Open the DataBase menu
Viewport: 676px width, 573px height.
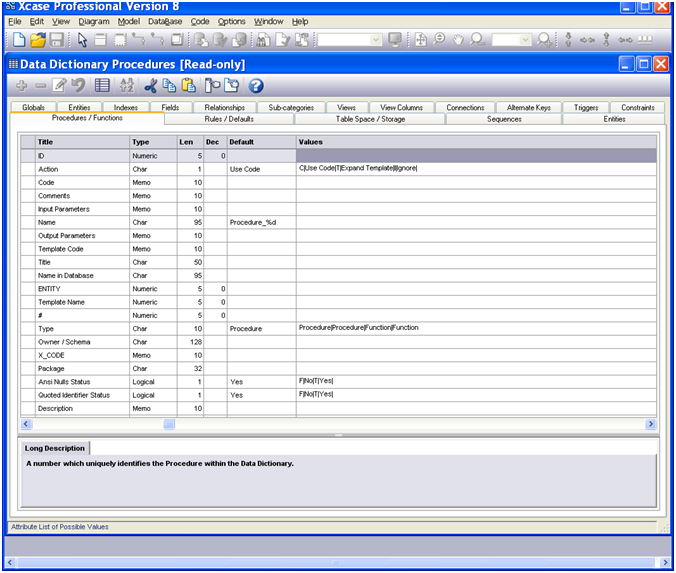click(x=165, y=22)
